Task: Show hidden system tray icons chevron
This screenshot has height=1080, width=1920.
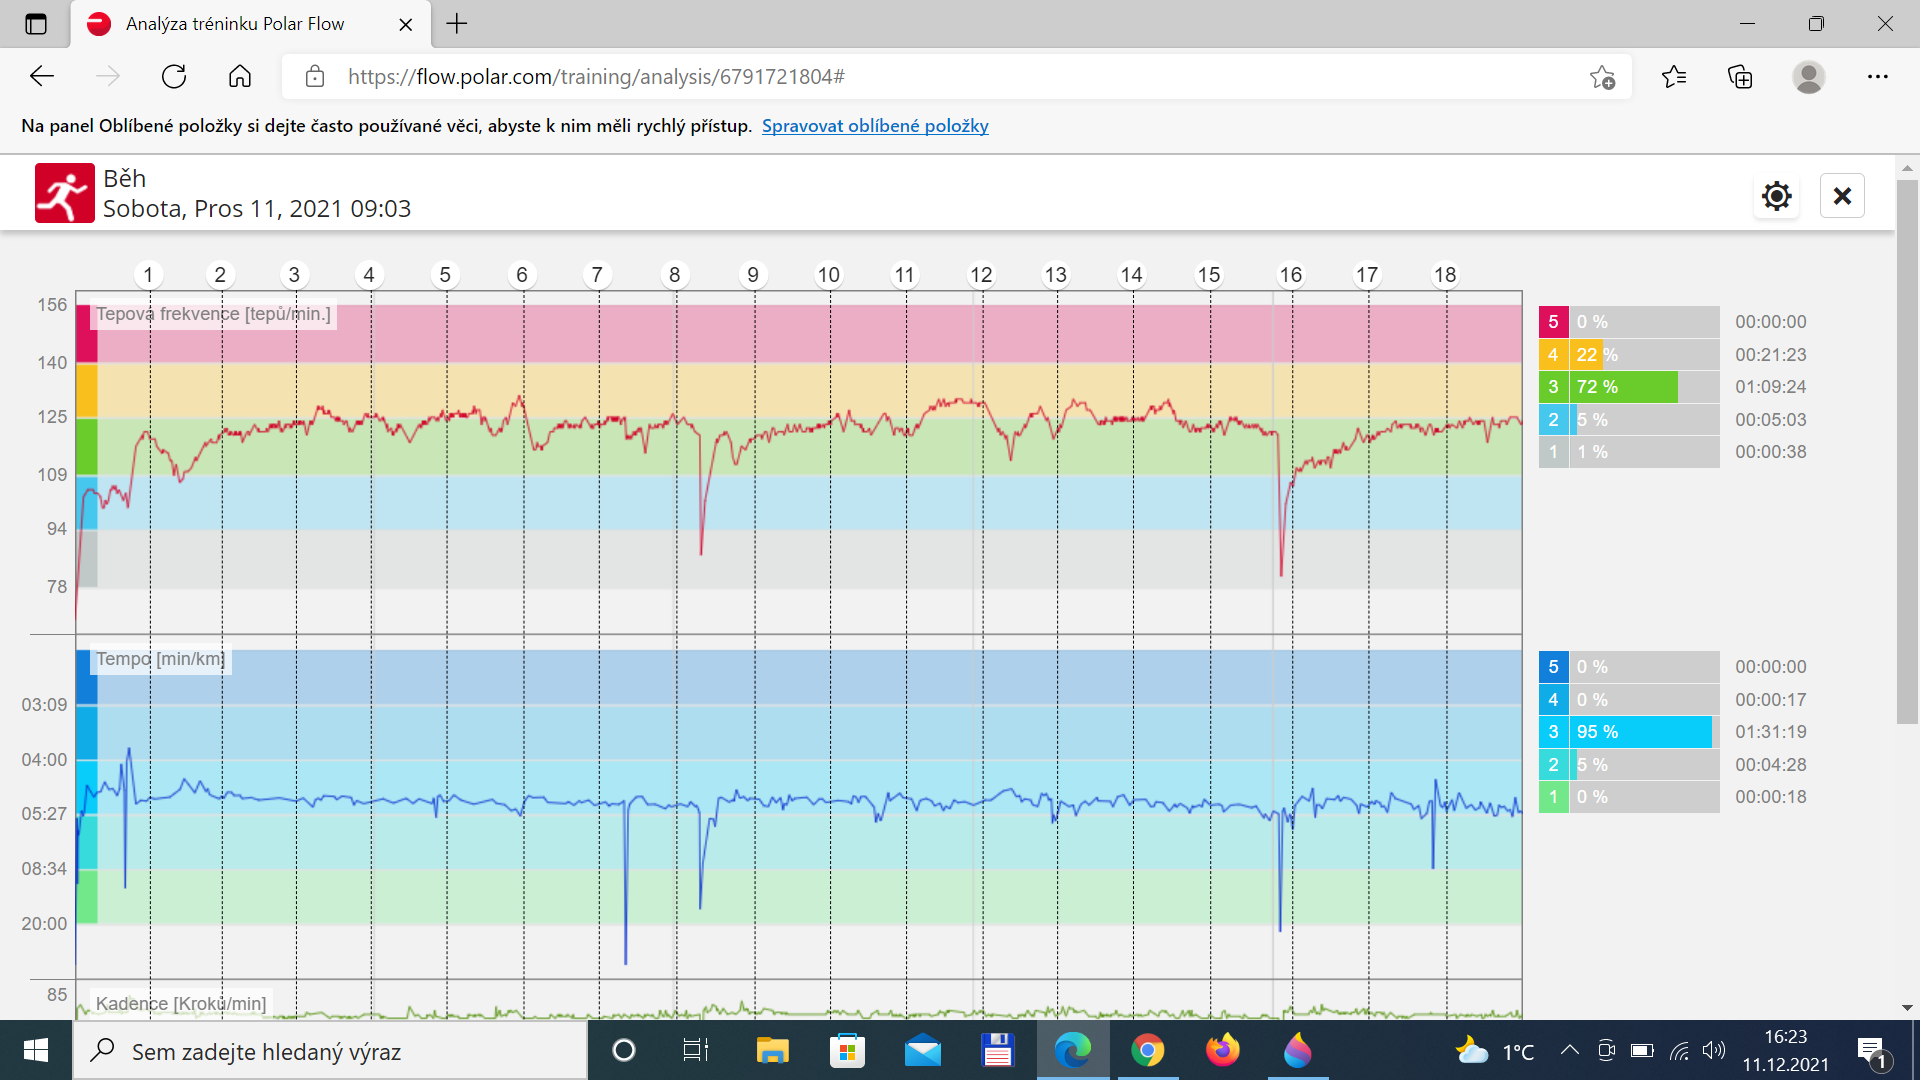Action: pos(1570,1050)
